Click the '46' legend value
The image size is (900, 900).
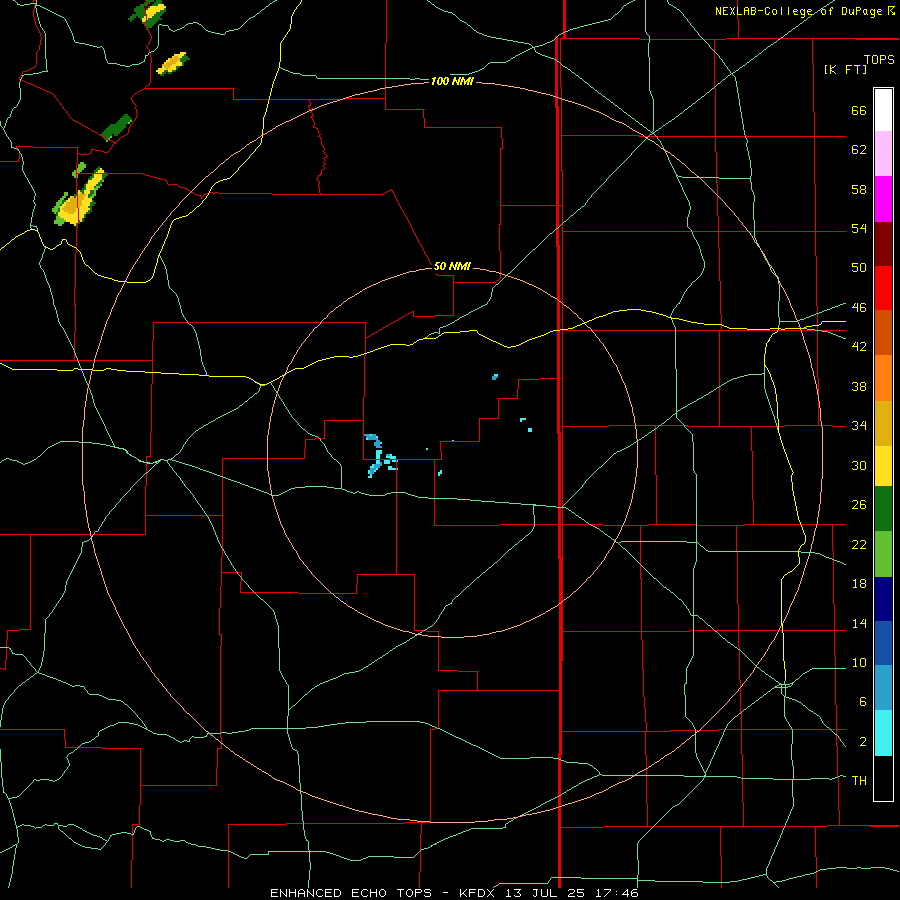coord(859,308)
